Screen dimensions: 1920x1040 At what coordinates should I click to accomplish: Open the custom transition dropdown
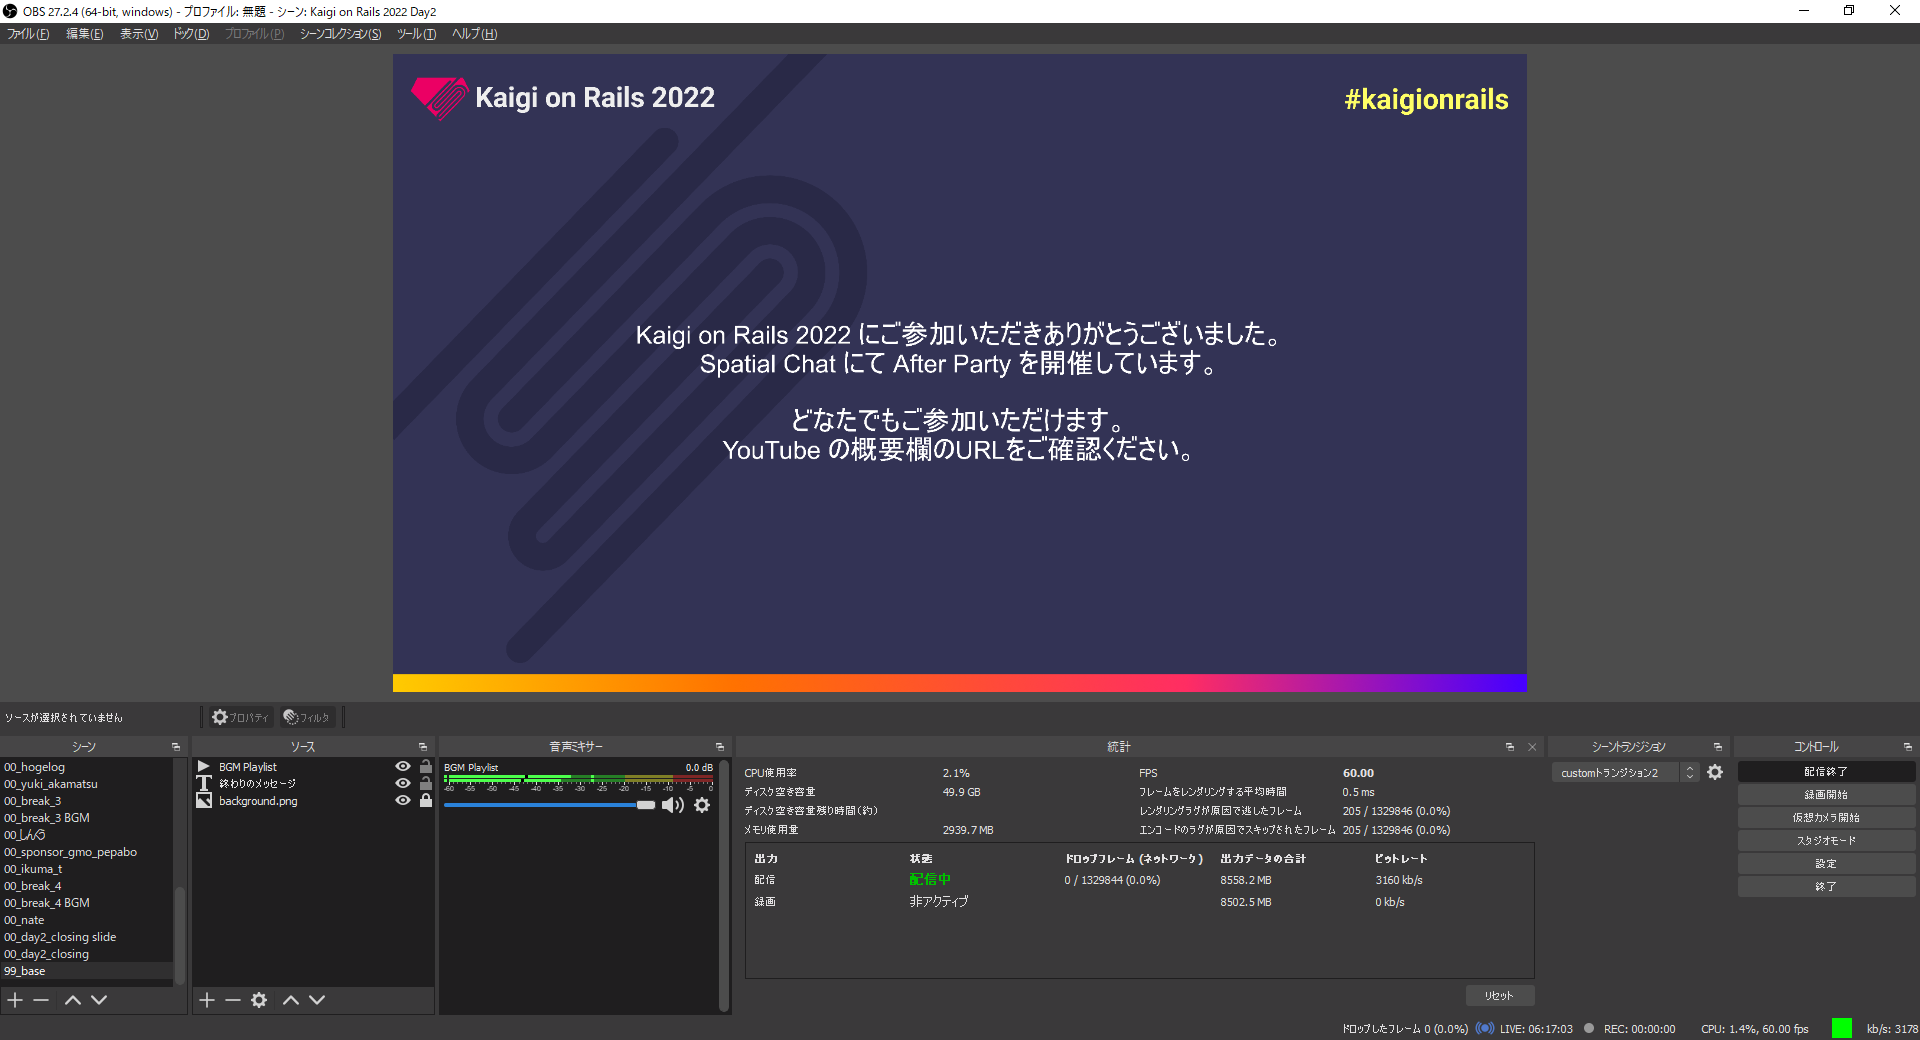click(x=1626, y=773)
